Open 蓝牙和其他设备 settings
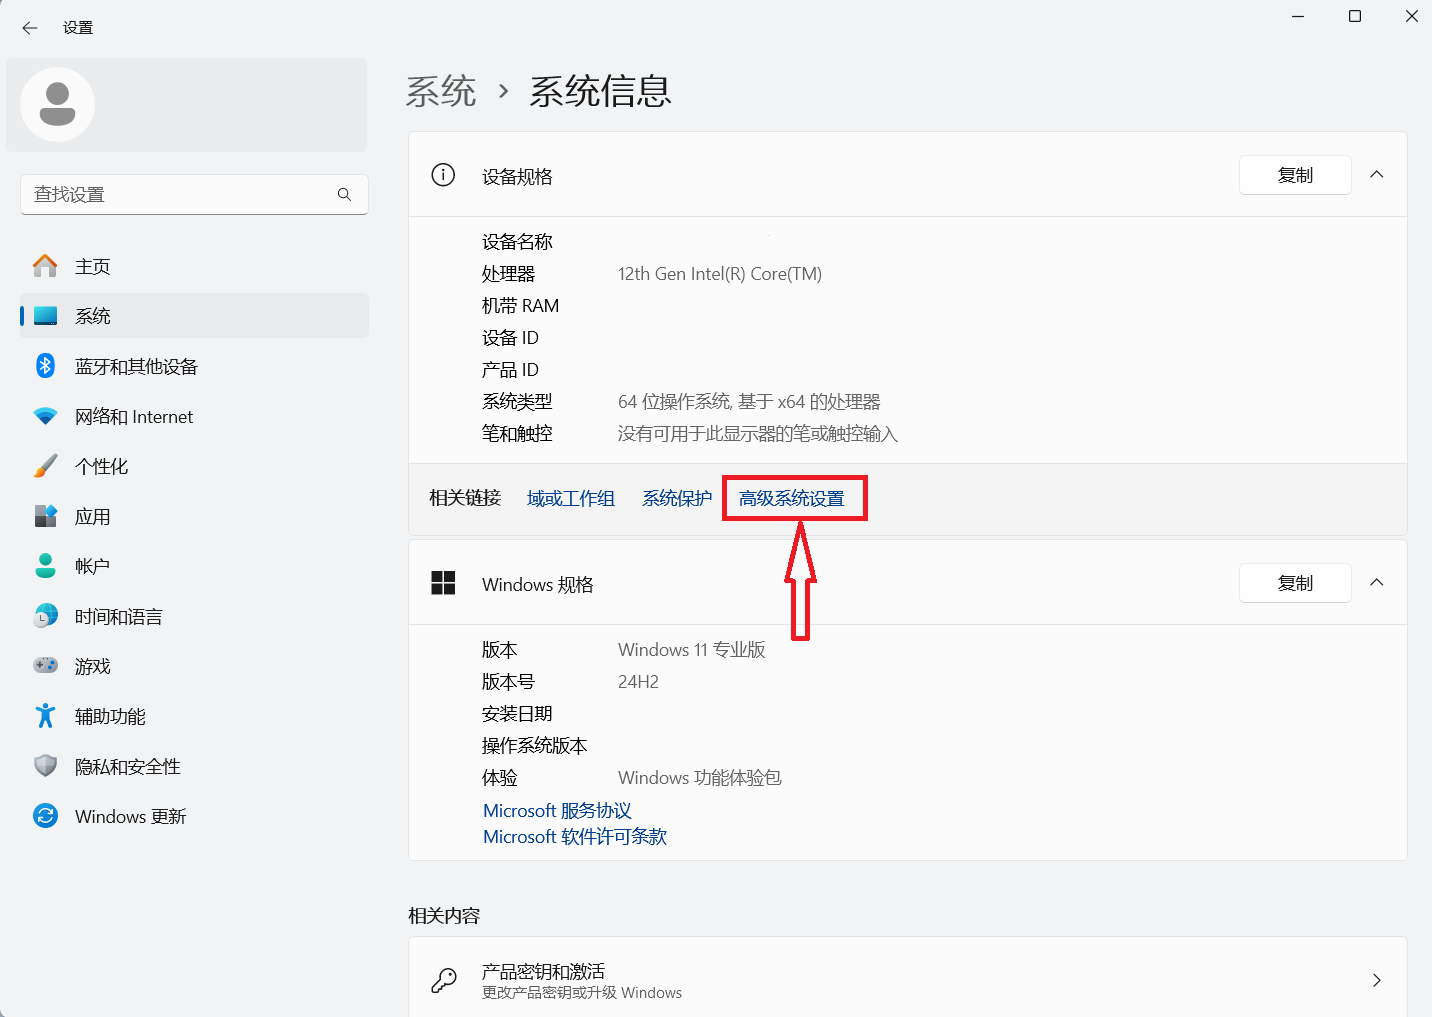The image size is (1432, 1017). pyautogui.click(x=136, y=366)
